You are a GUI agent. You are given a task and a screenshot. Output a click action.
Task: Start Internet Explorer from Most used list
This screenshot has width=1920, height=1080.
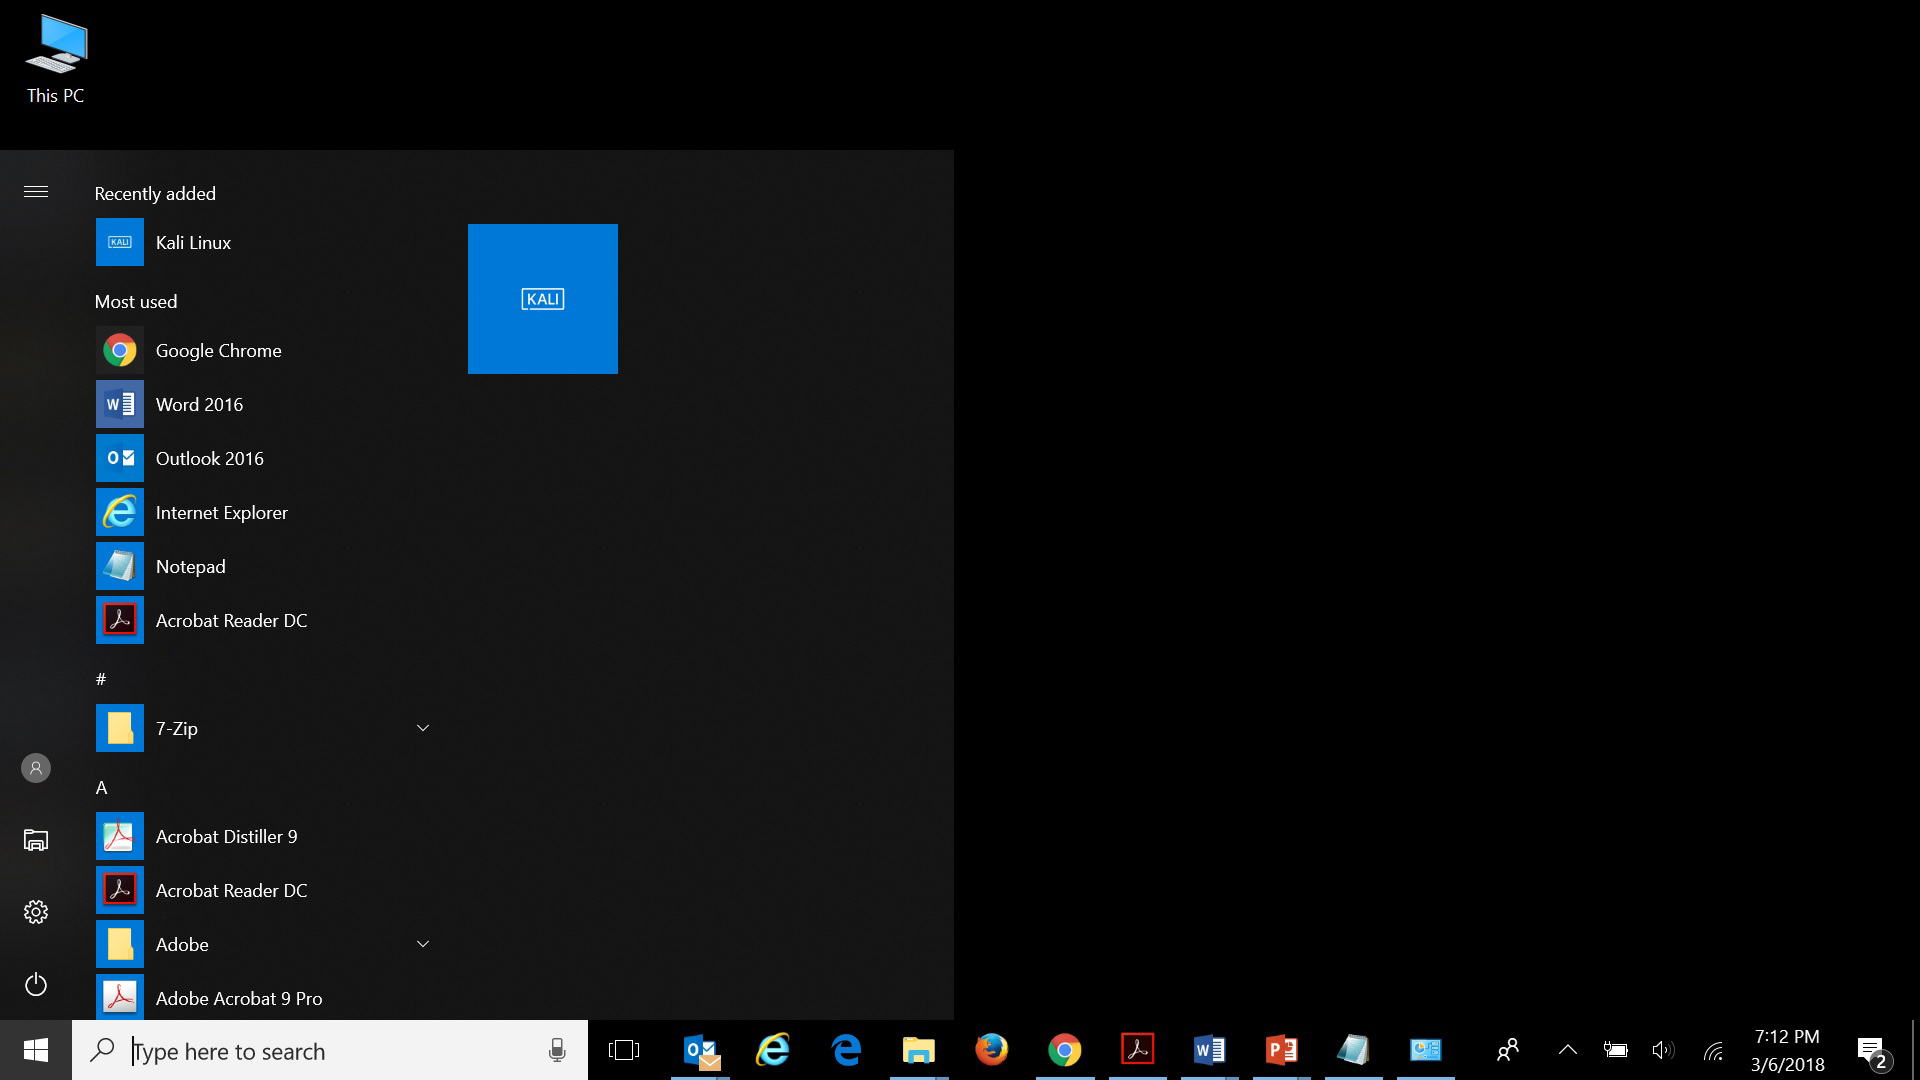tap(265, 512)
